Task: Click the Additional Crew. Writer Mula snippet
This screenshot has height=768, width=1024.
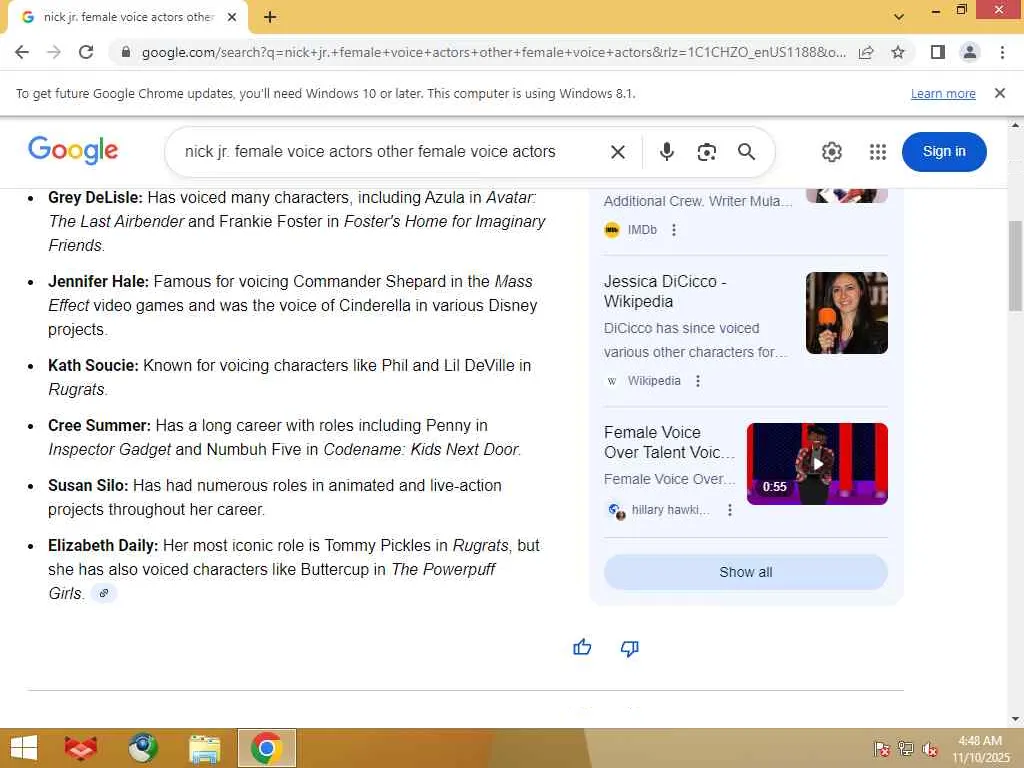Action: [698, 201]
